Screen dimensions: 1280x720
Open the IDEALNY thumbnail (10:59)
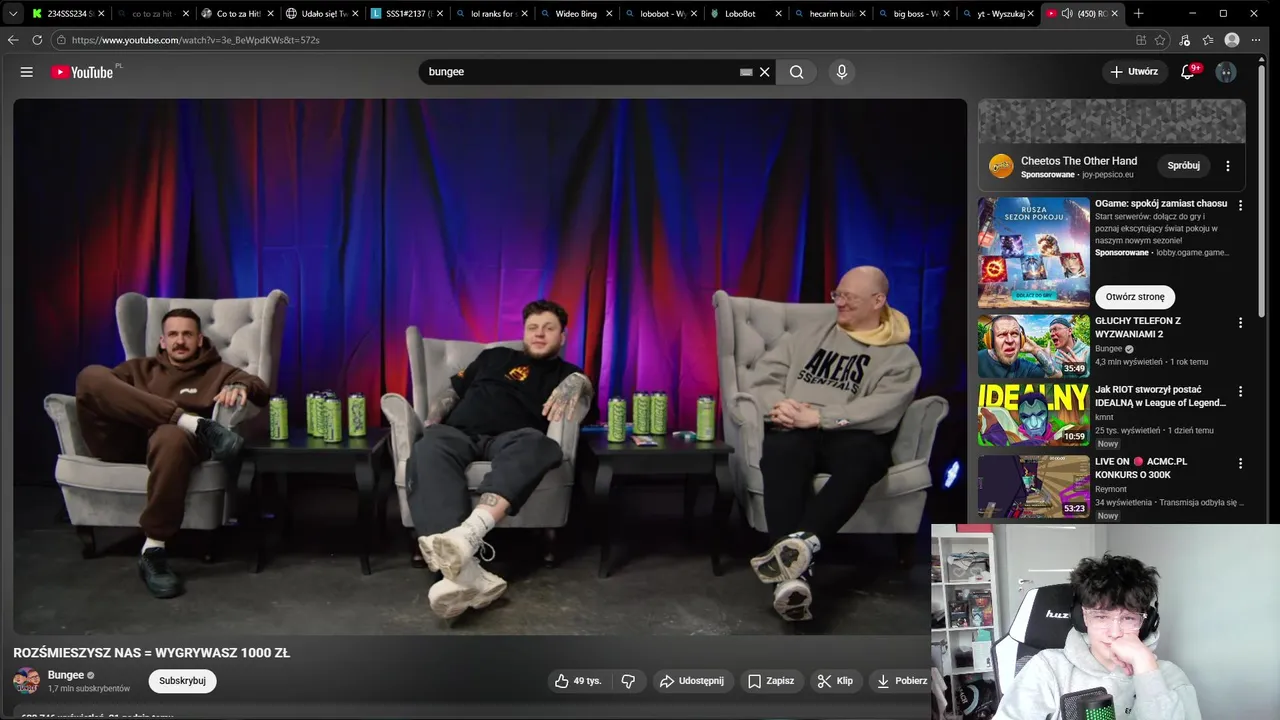pos(1033,414)
